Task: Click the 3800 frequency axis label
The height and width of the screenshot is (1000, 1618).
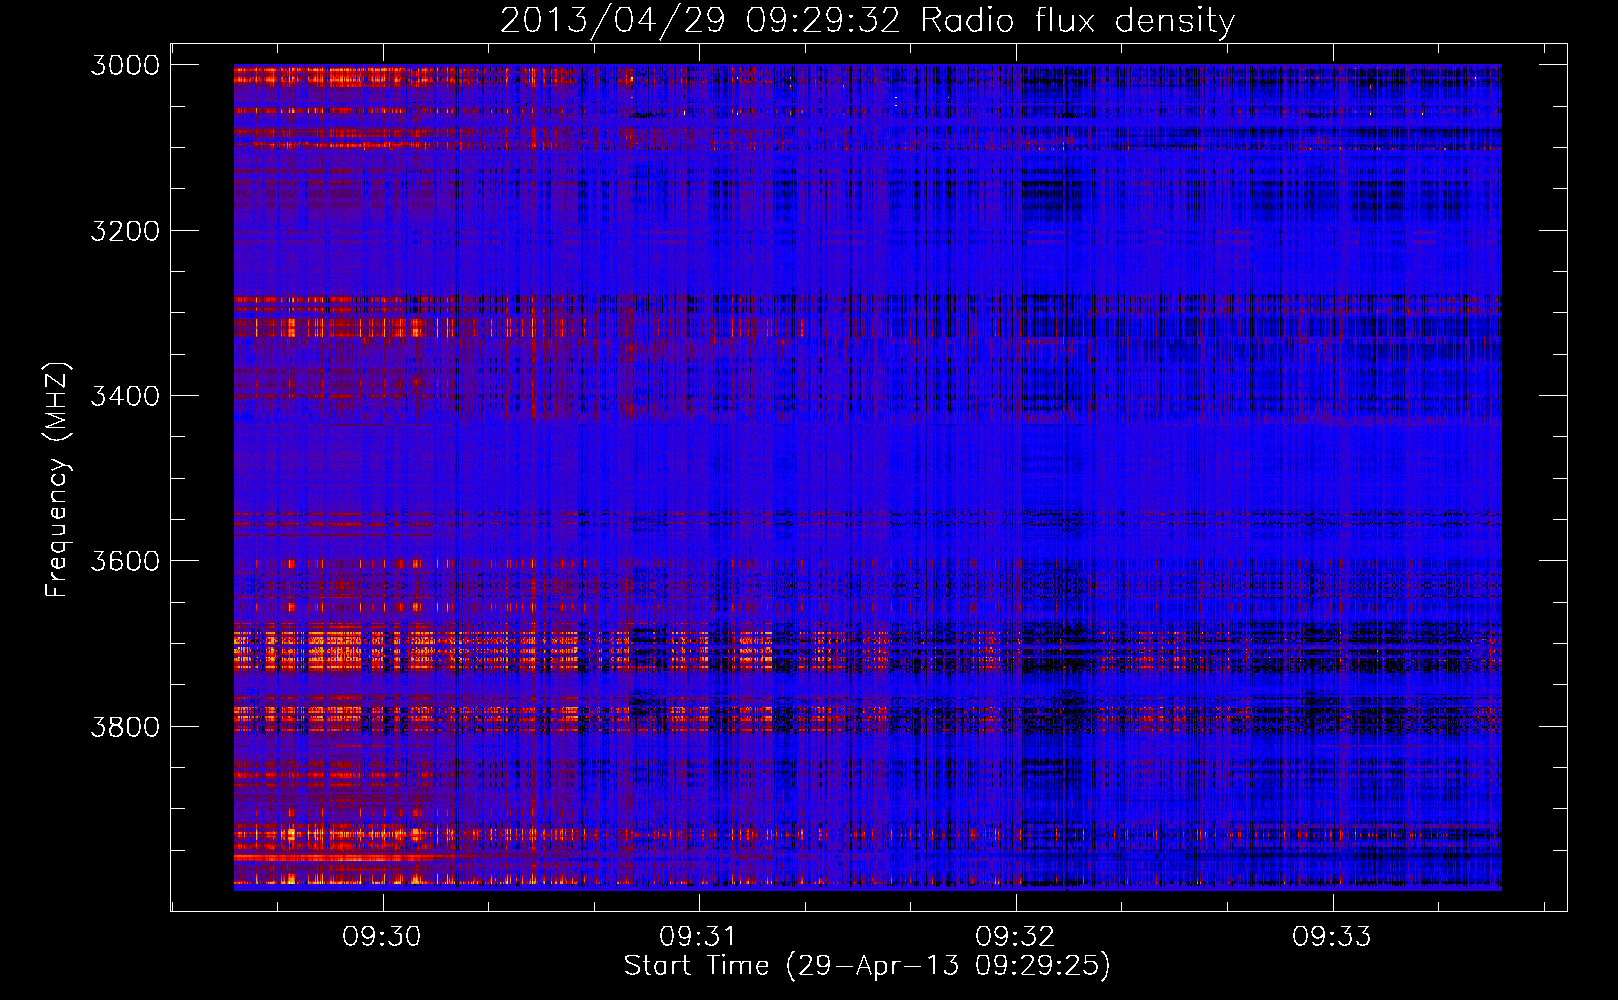Action: [x=125, y=726]
